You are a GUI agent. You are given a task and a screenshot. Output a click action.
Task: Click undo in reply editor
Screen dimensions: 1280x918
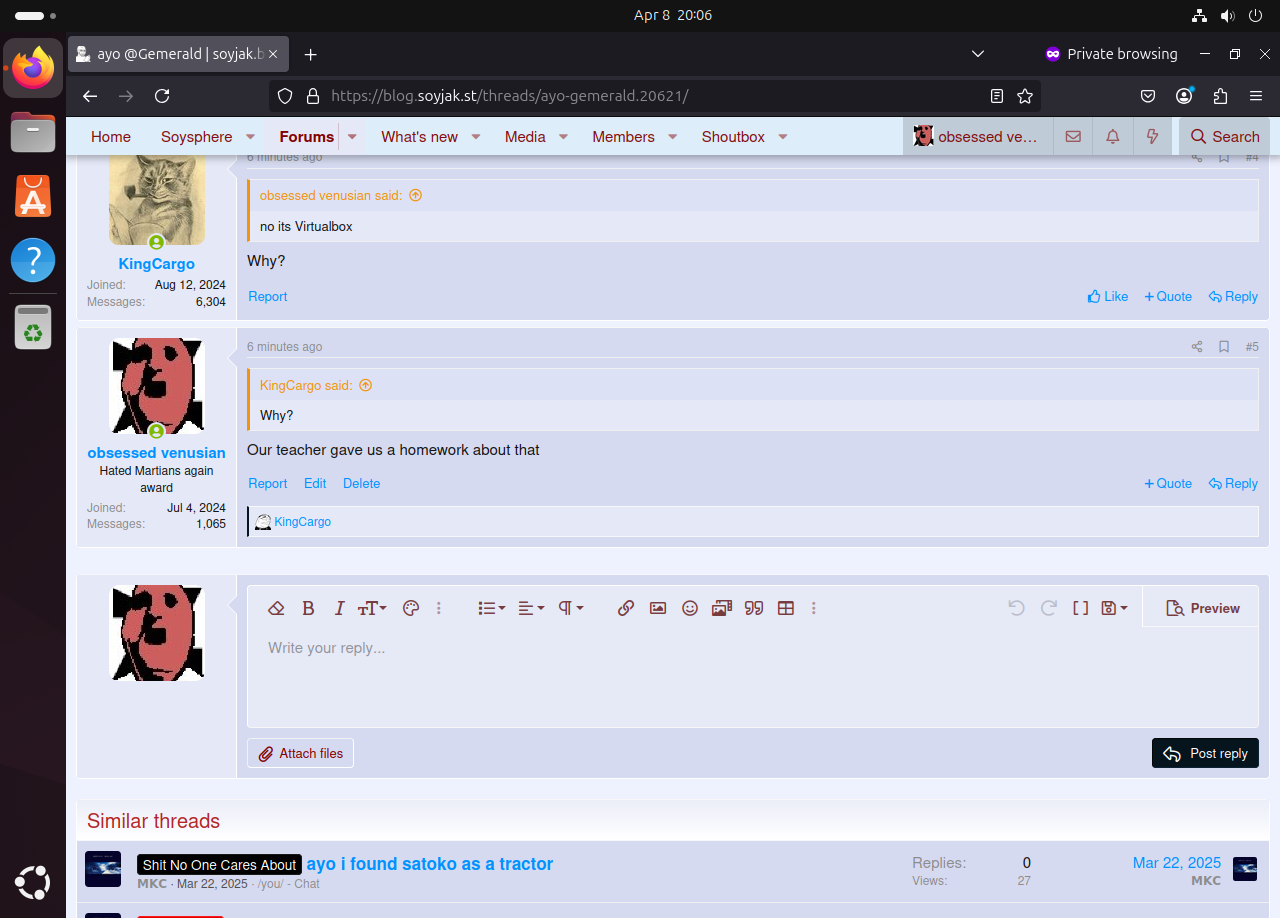tap(1017, 608)
